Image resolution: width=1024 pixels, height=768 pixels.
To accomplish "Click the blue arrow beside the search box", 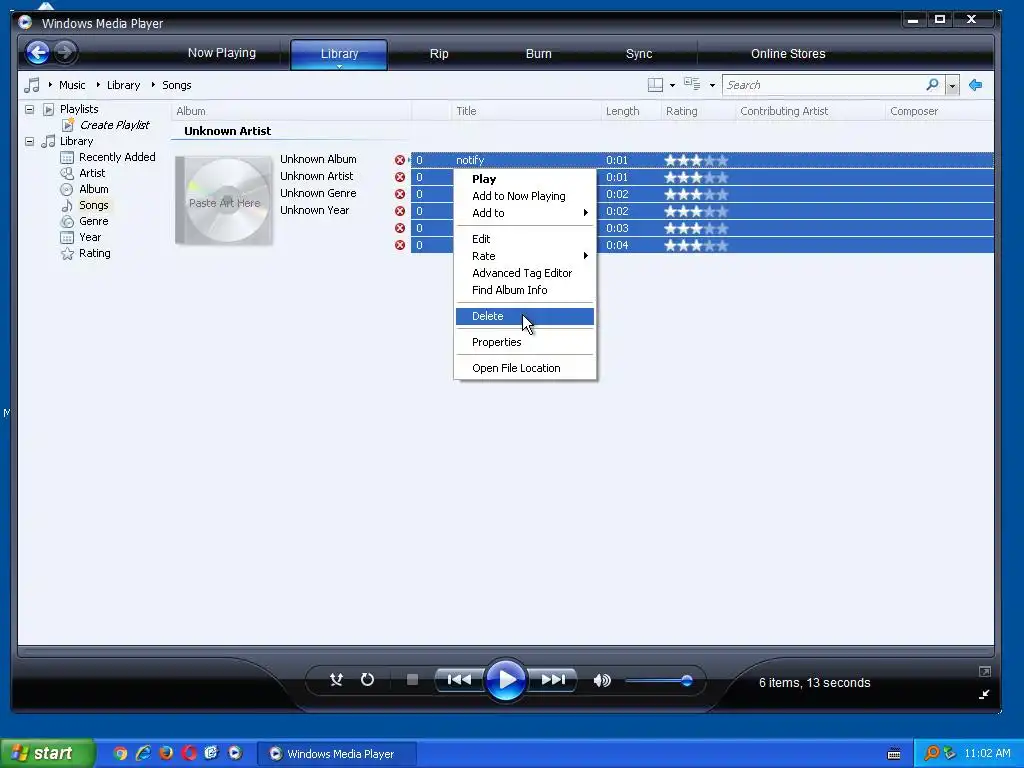I will point(976,85).
